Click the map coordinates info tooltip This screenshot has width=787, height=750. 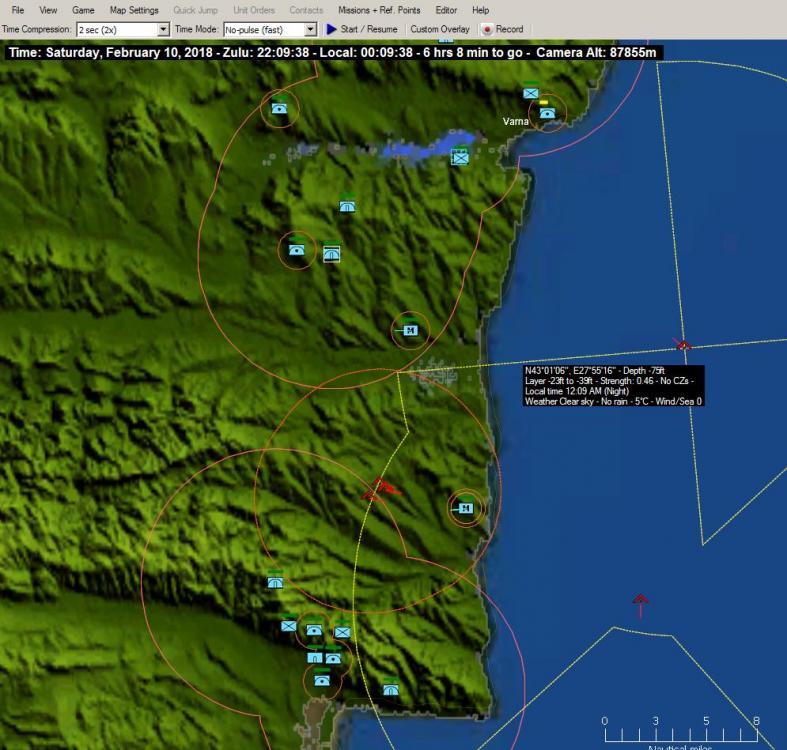tap(613, 386)
